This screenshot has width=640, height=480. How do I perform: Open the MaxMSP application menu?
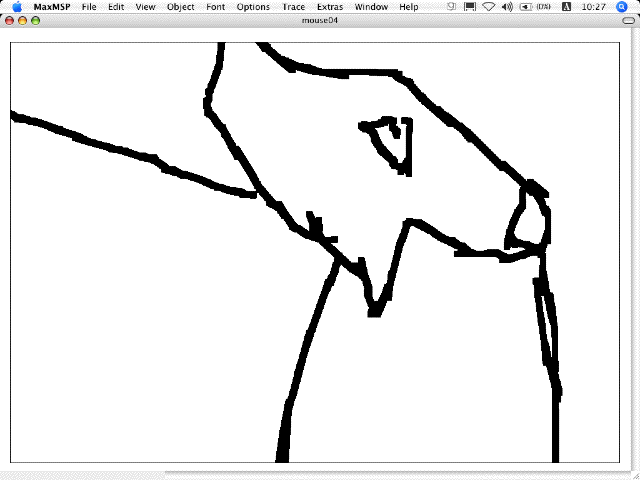pyautogui.click(x=52, y=7)
